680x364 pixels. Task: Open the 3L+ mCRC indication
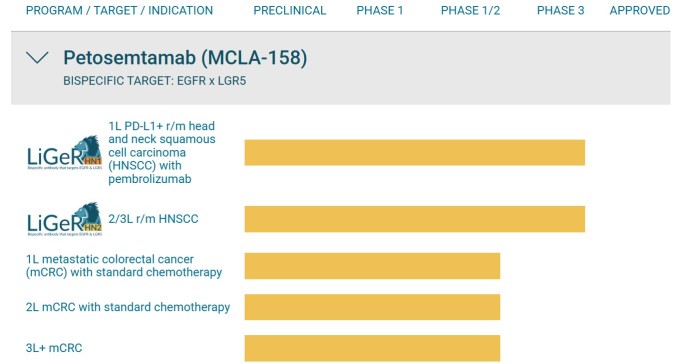[54, 348]
